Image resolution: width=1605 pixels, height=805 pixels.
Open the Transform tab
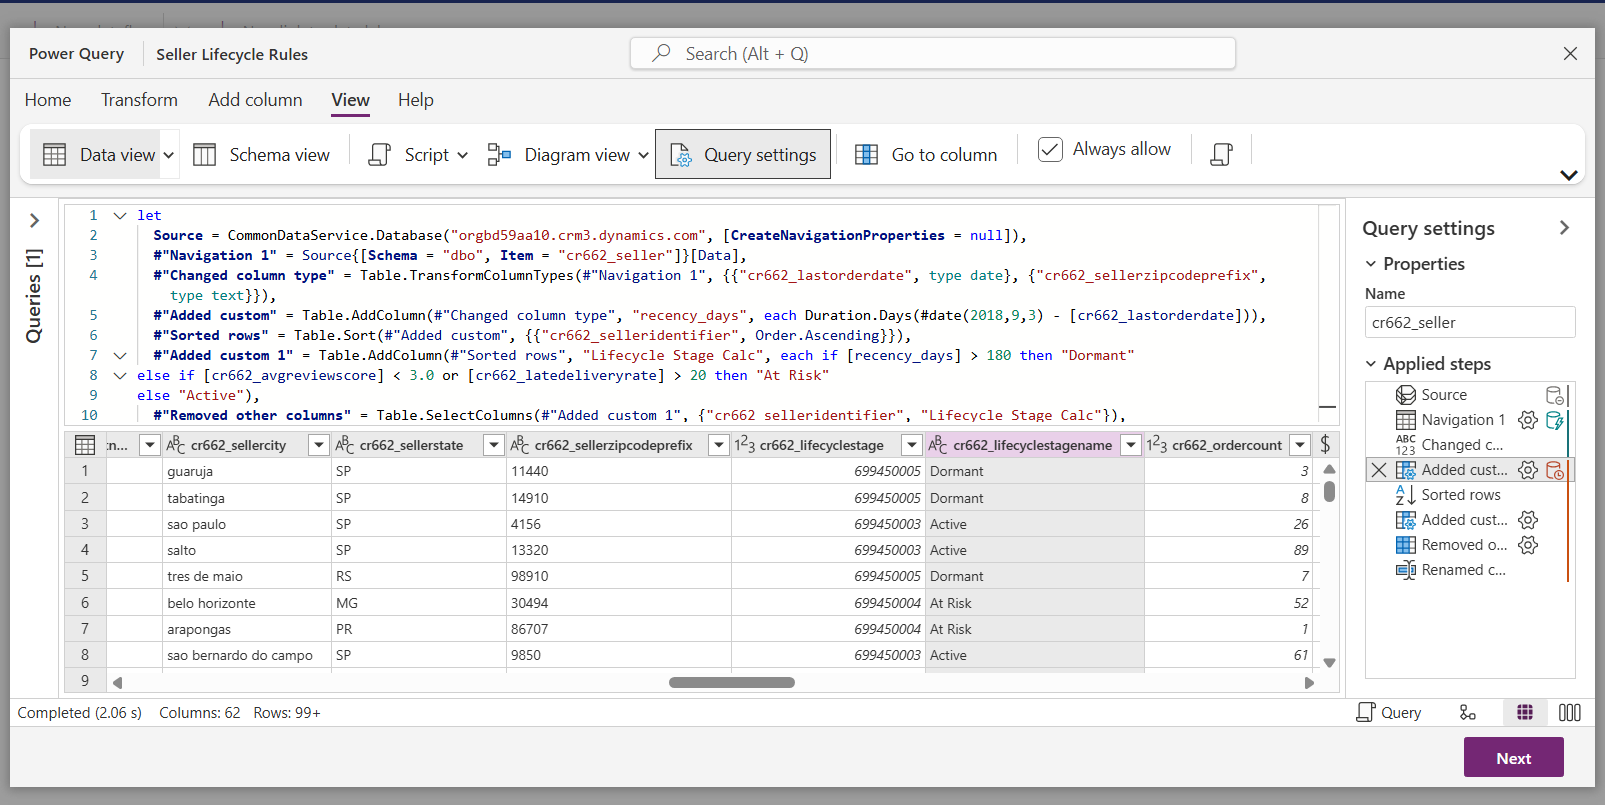pos(139,100)
